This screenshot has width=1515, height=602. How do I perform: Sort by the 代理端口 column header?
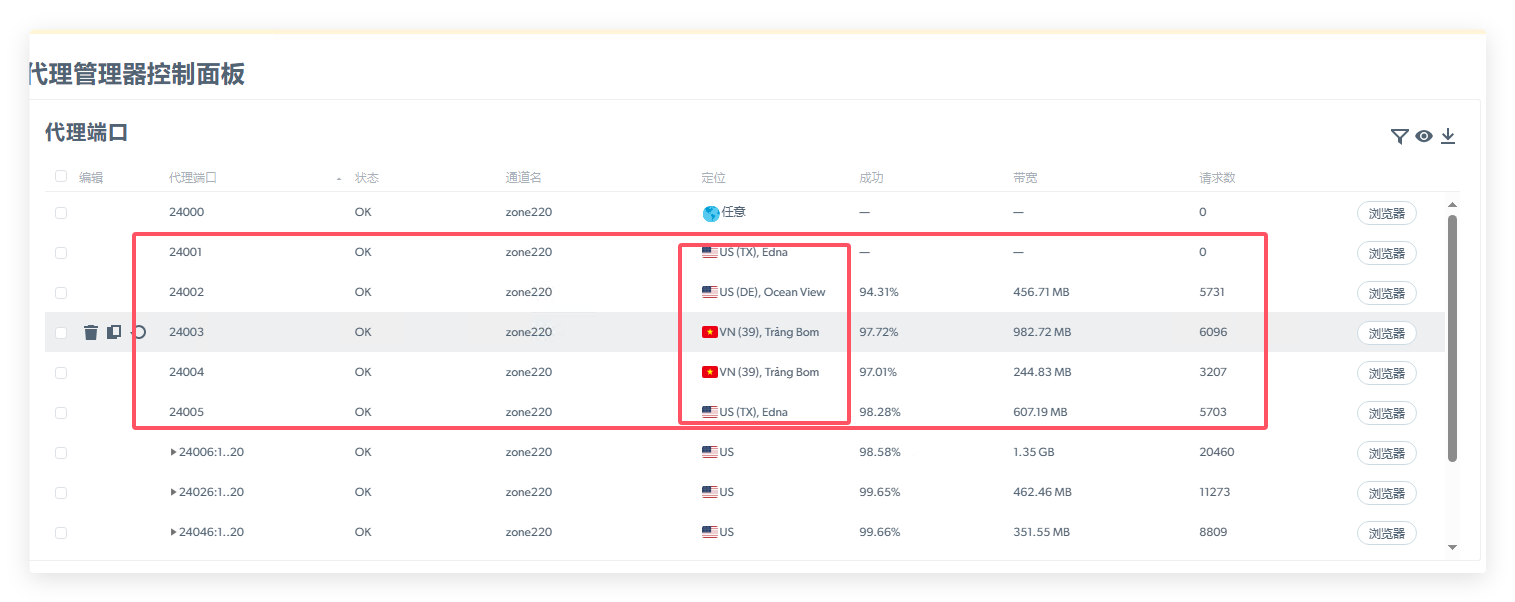click(x=193, y=178)
